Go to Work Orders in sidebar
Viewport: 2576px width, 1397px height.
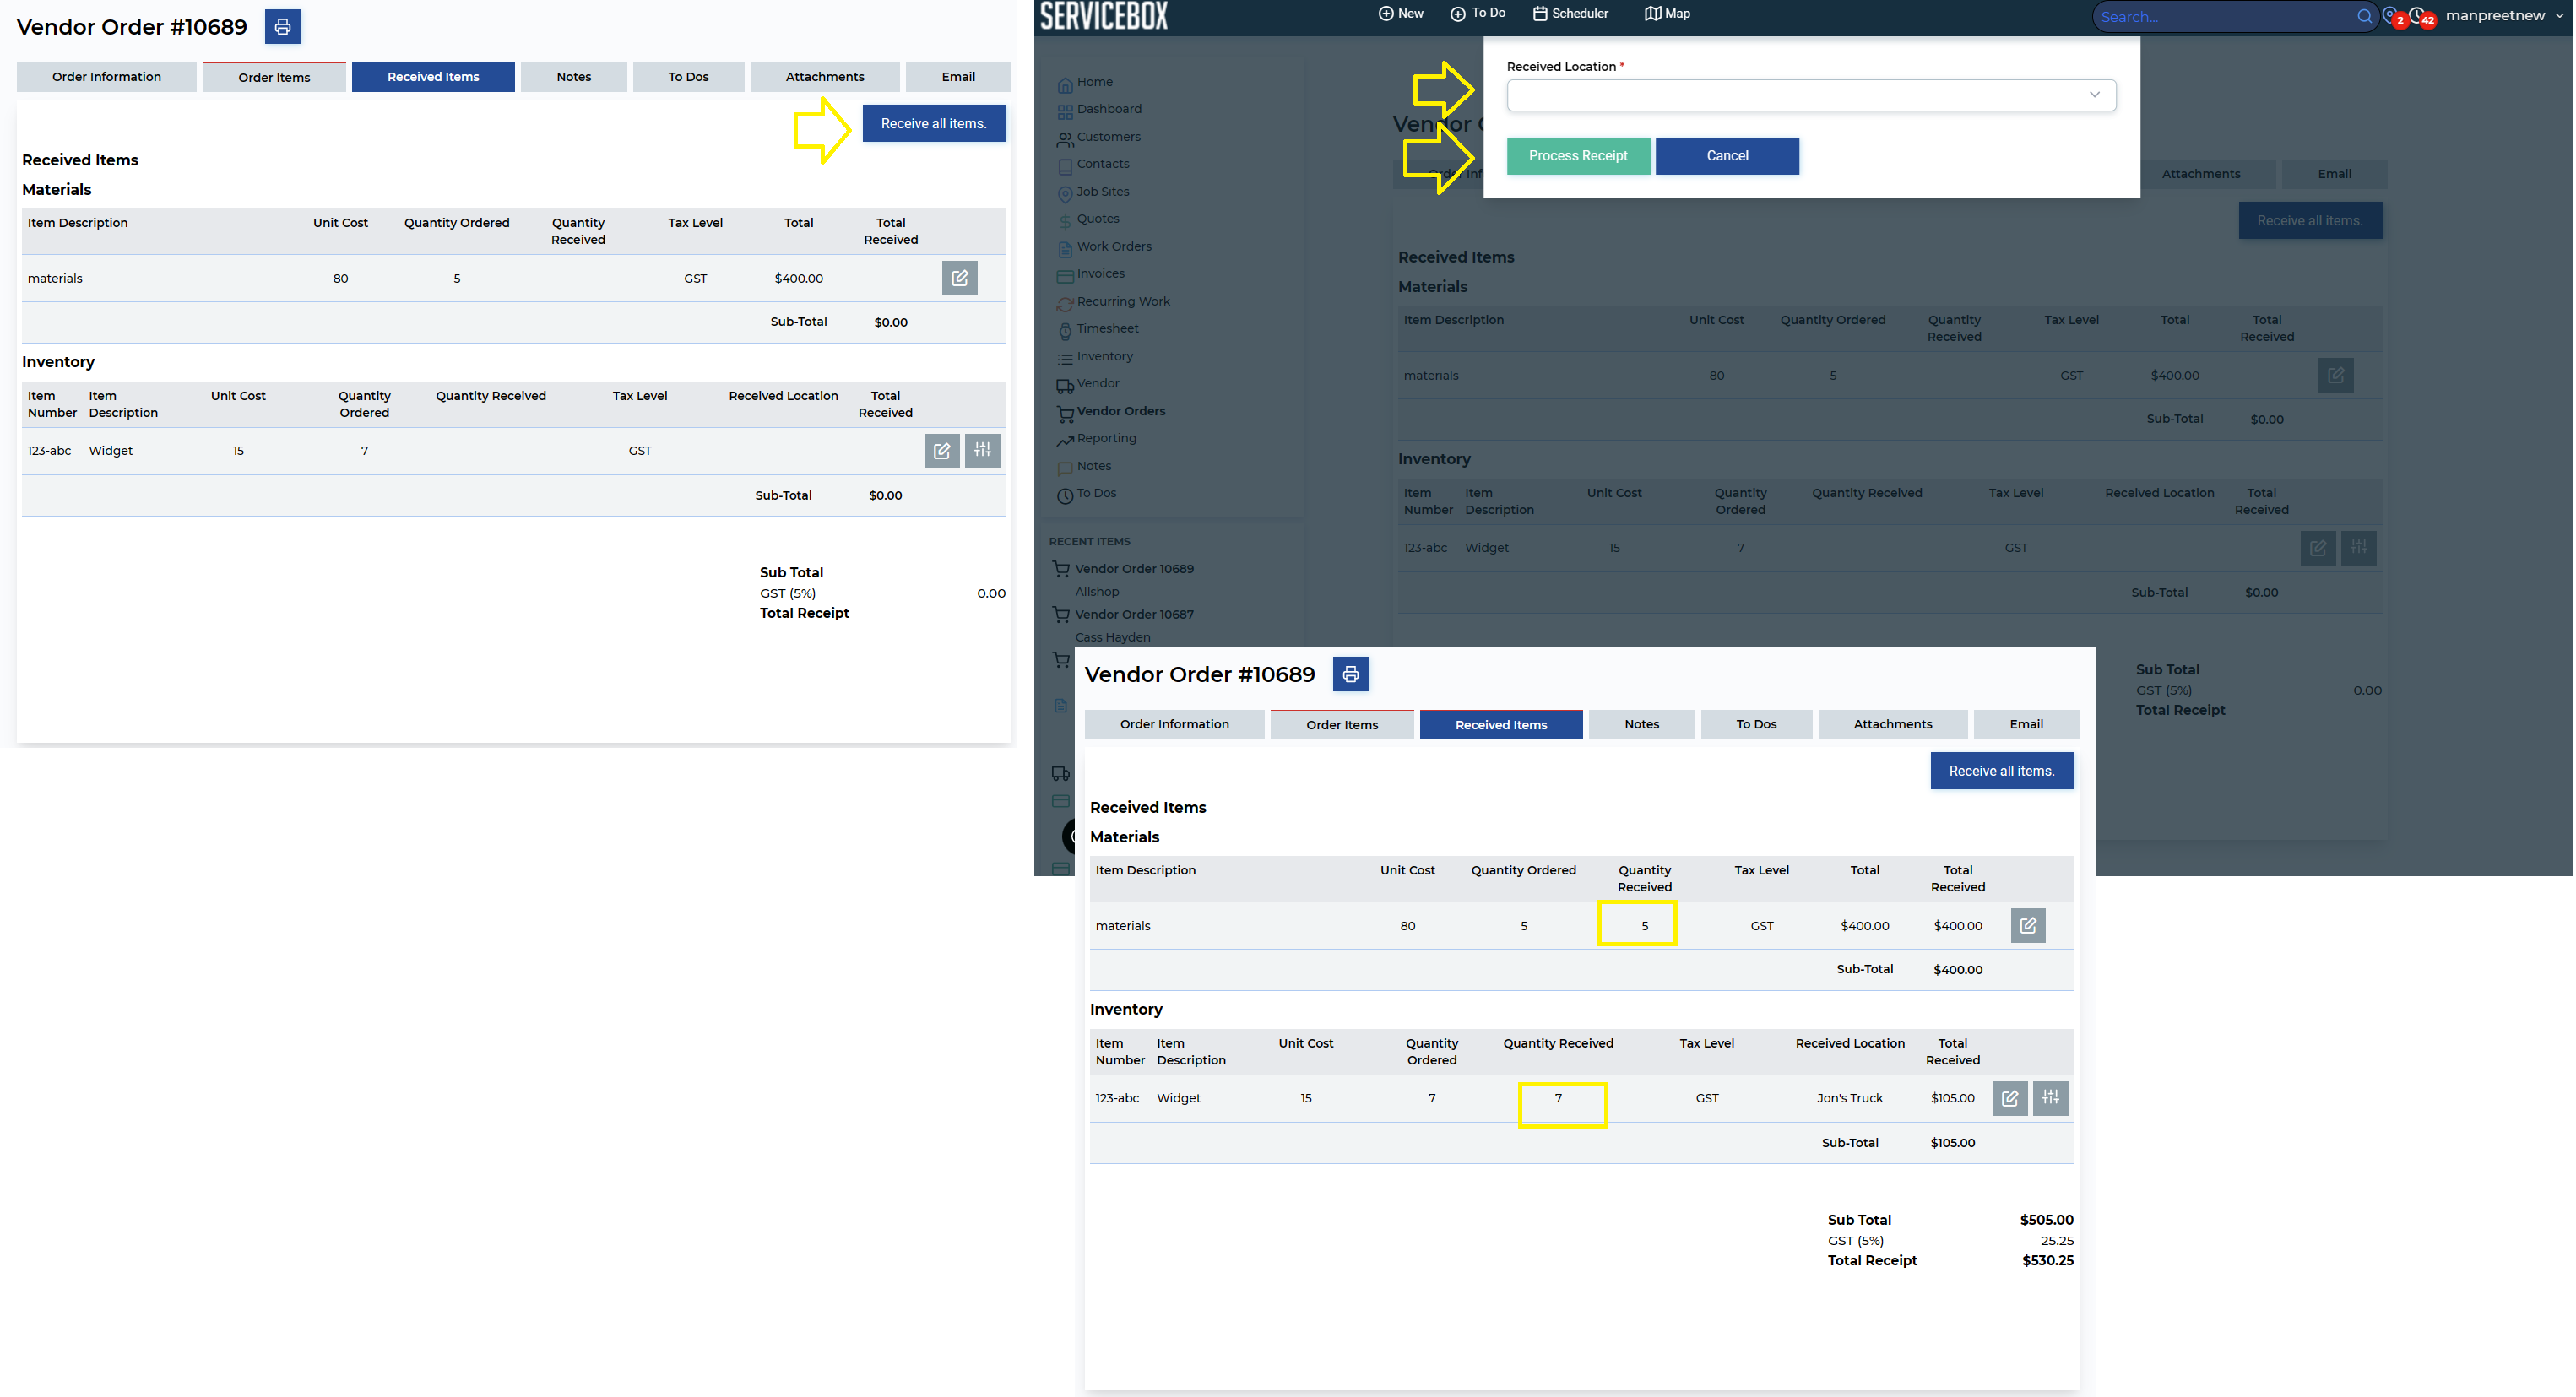tap(1113, 246)
